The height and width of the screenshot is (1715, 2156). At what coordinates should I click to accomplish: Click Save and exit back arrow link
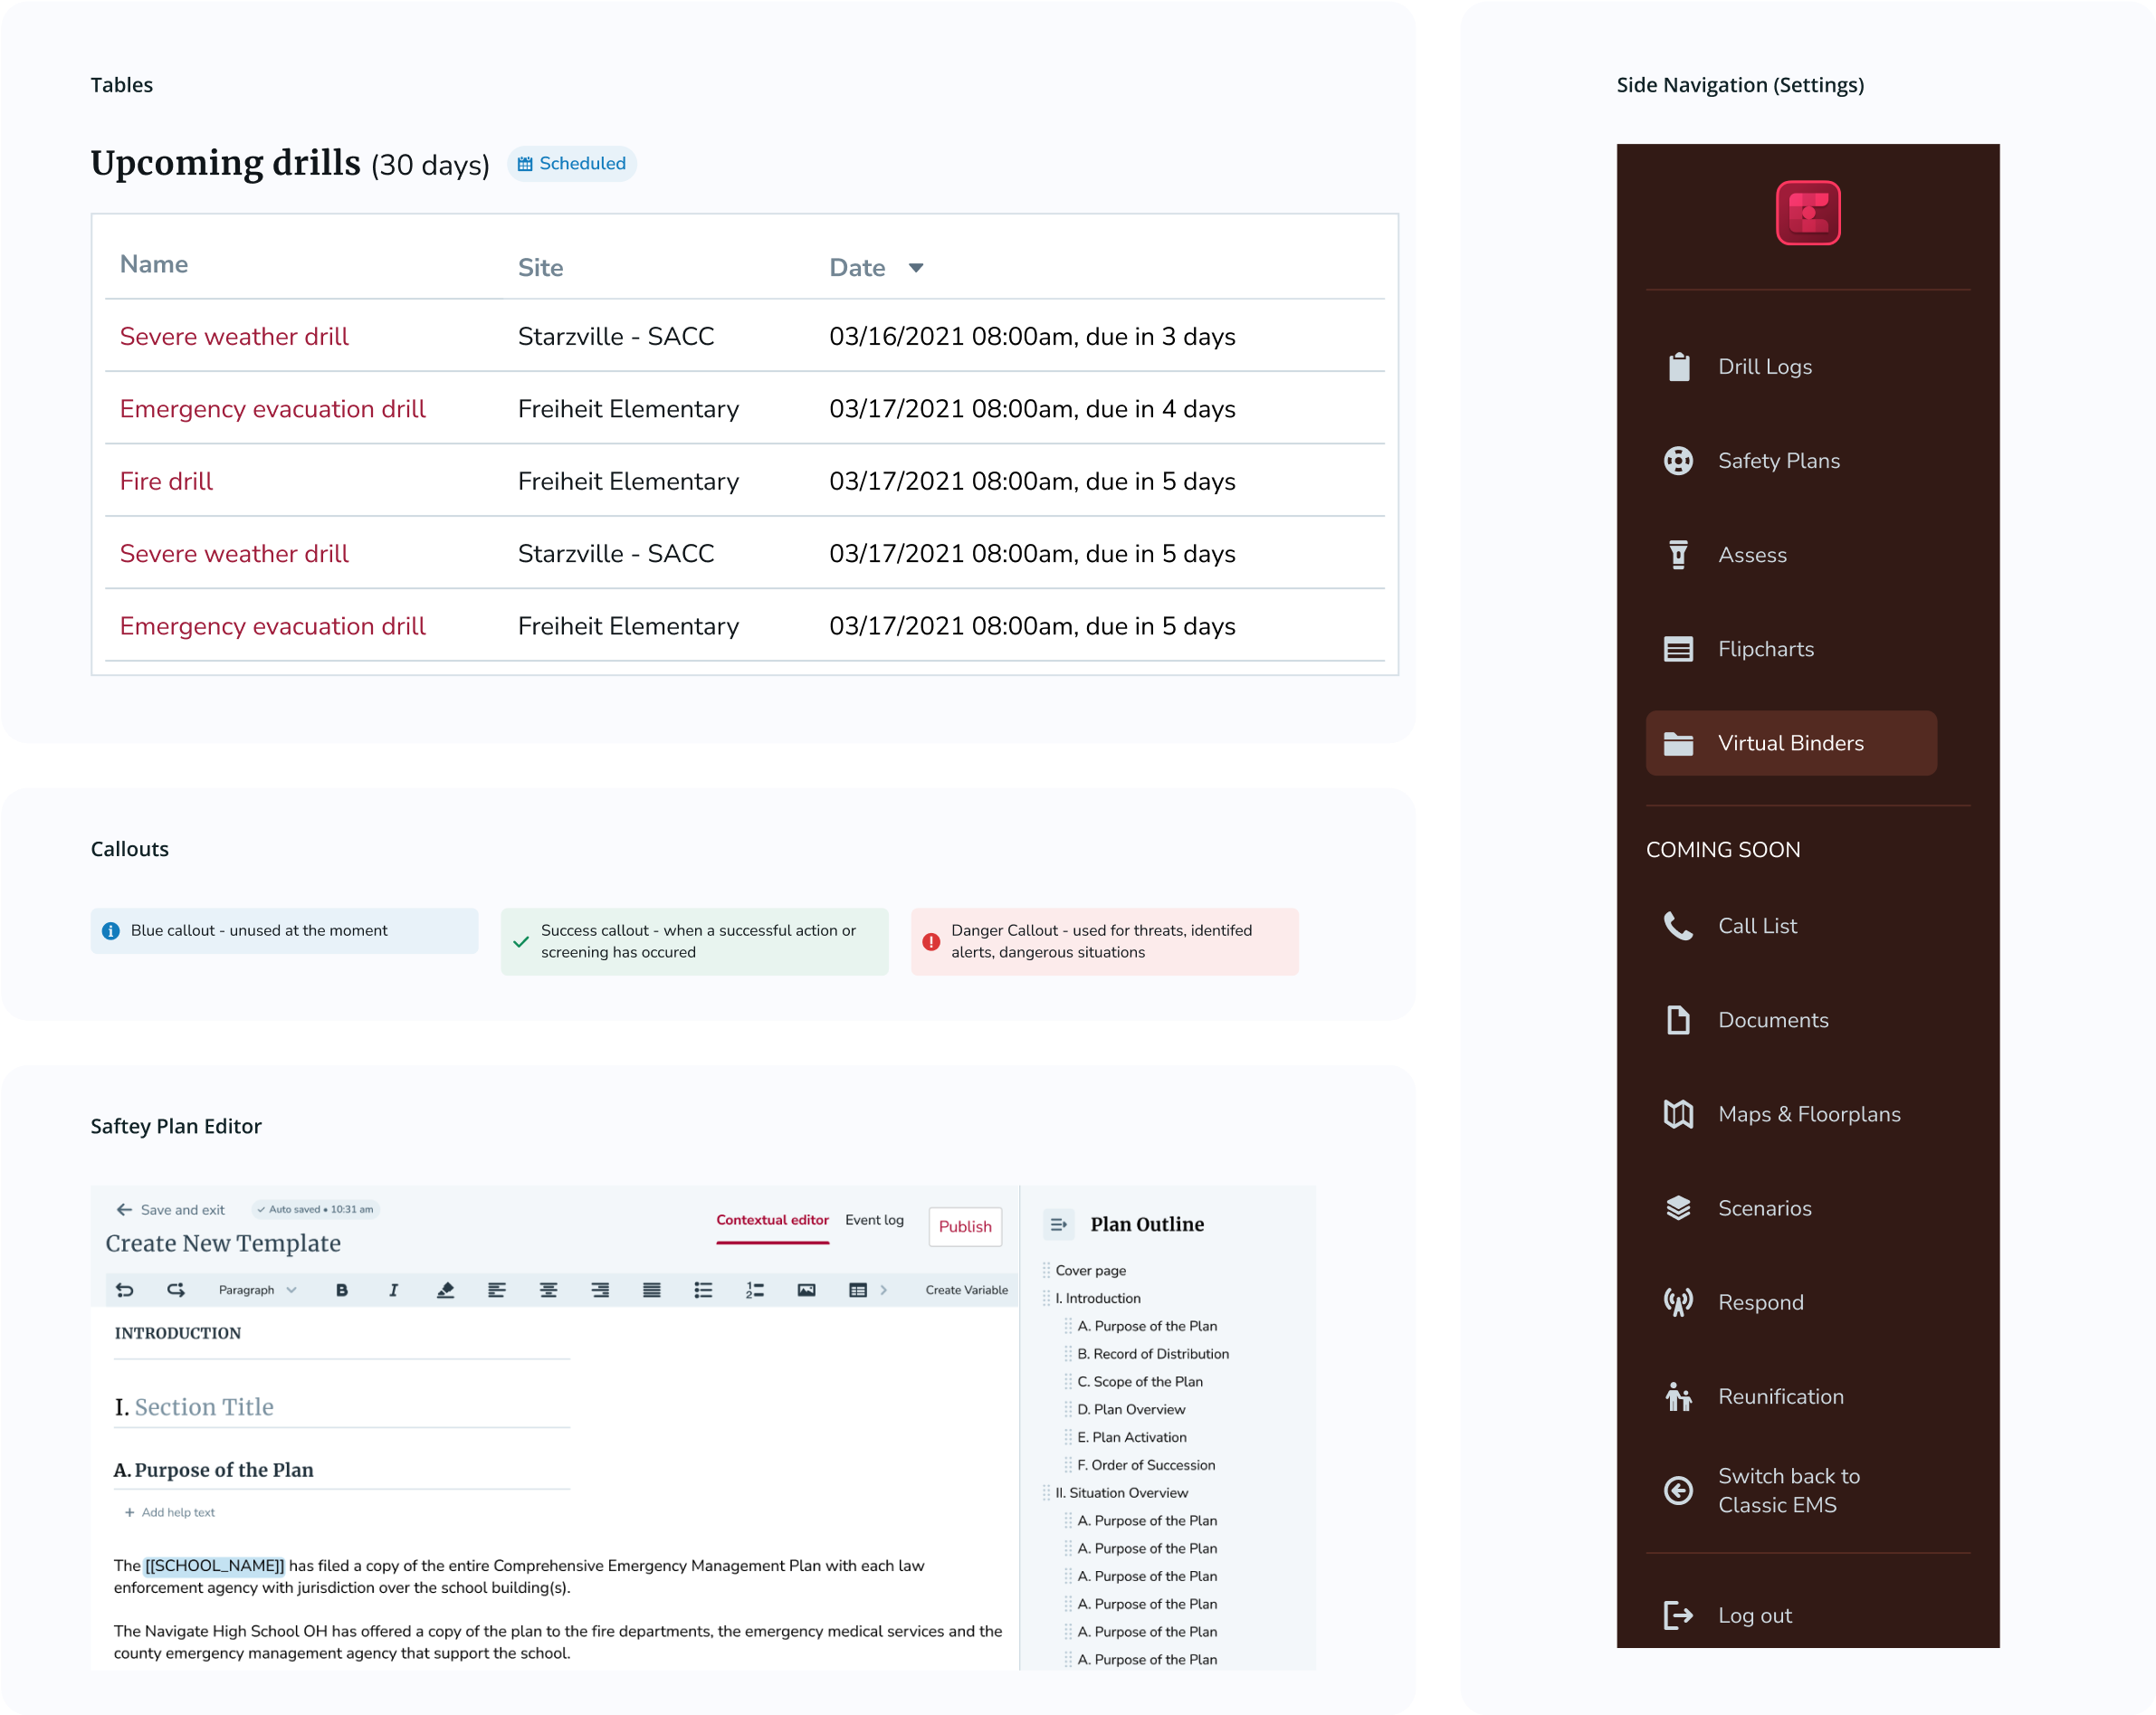pos(171,1210)
